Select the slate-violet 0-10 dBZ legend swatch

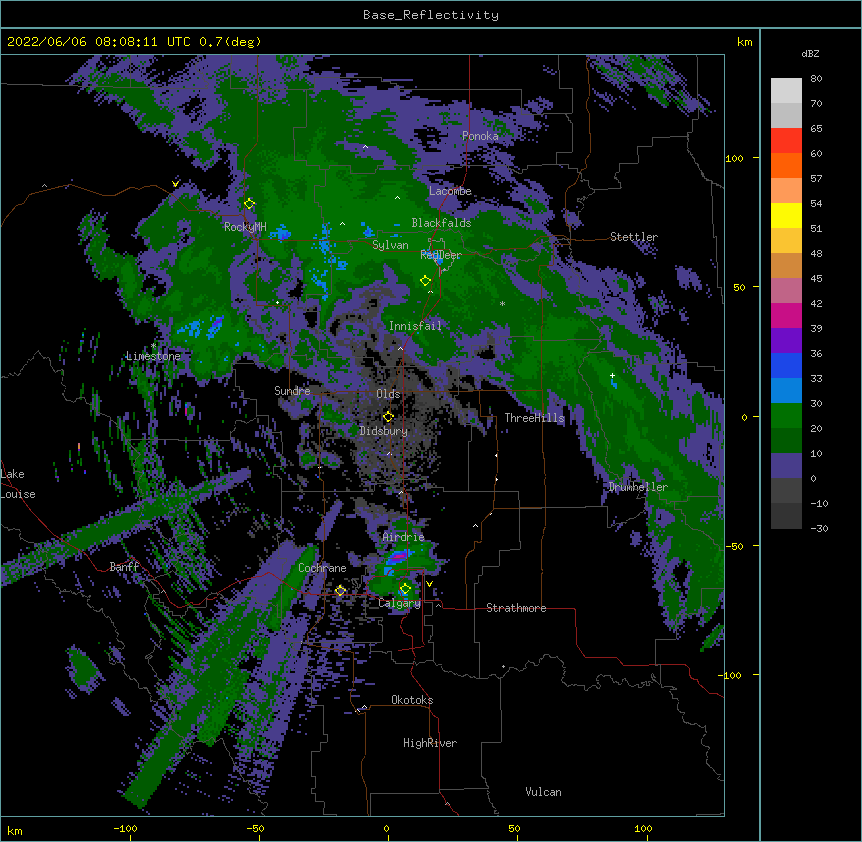coord(786,466)
